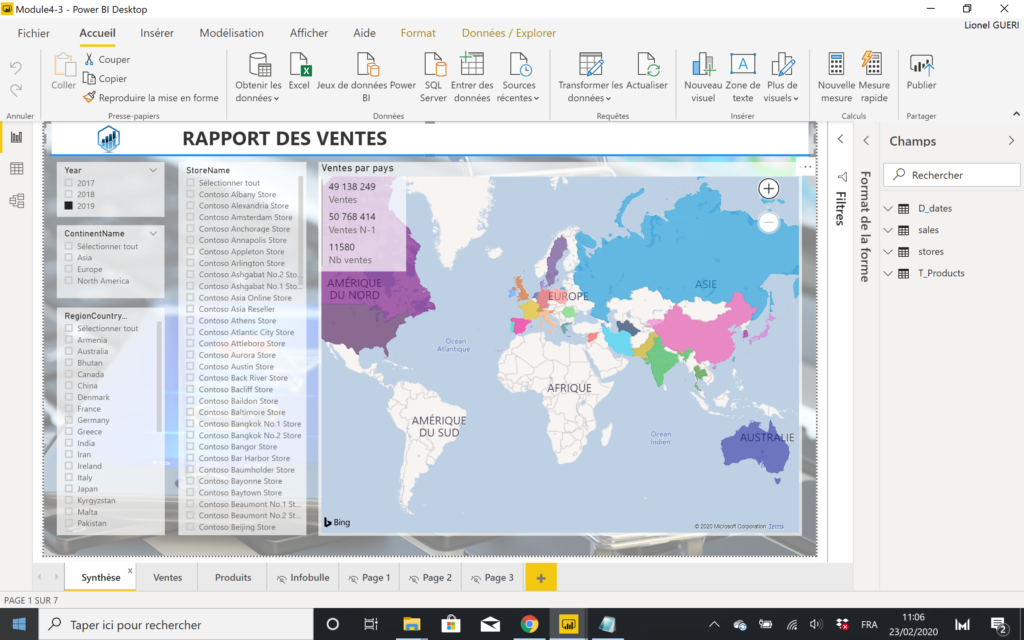Check the Europe continent checkbox
Screen dimensions: 1024x640
click(x=69, y=269)
